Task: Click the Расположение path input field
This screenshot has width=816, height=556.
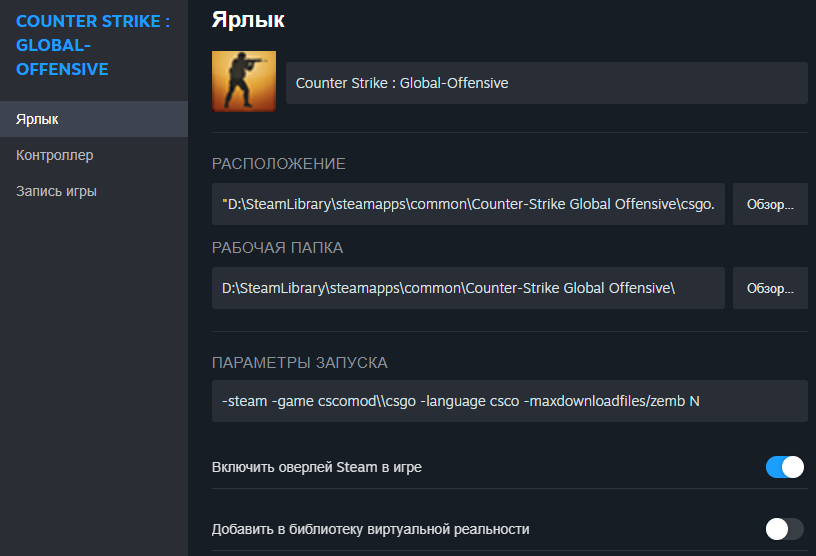Action: 468,204
